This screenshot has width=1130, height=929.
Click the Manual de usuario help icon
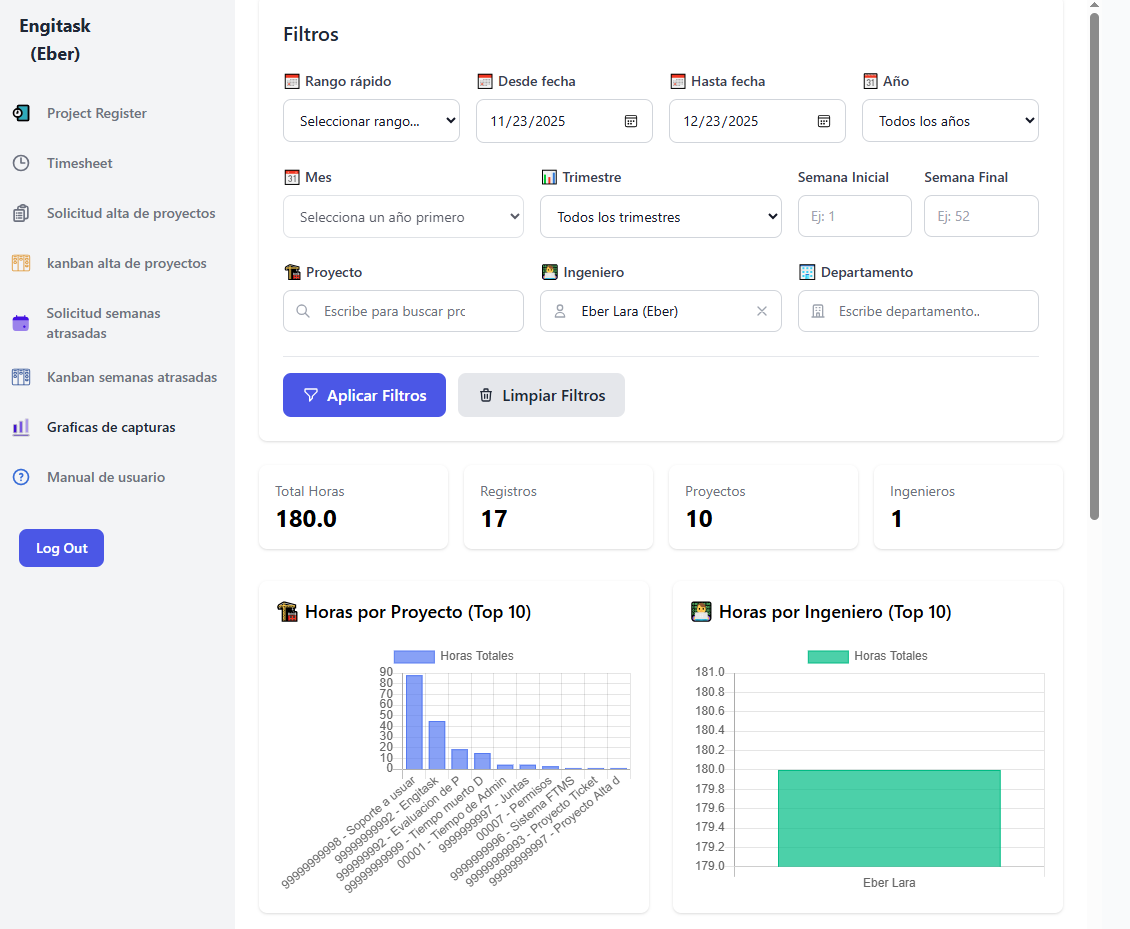(21, 477)
